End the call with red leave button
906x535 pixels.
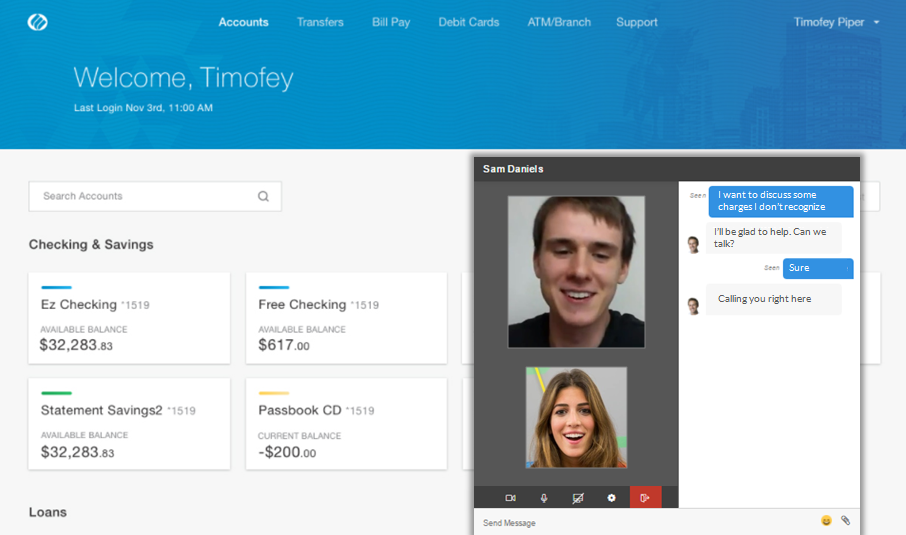pyautogui.click(x=645, y=498)
